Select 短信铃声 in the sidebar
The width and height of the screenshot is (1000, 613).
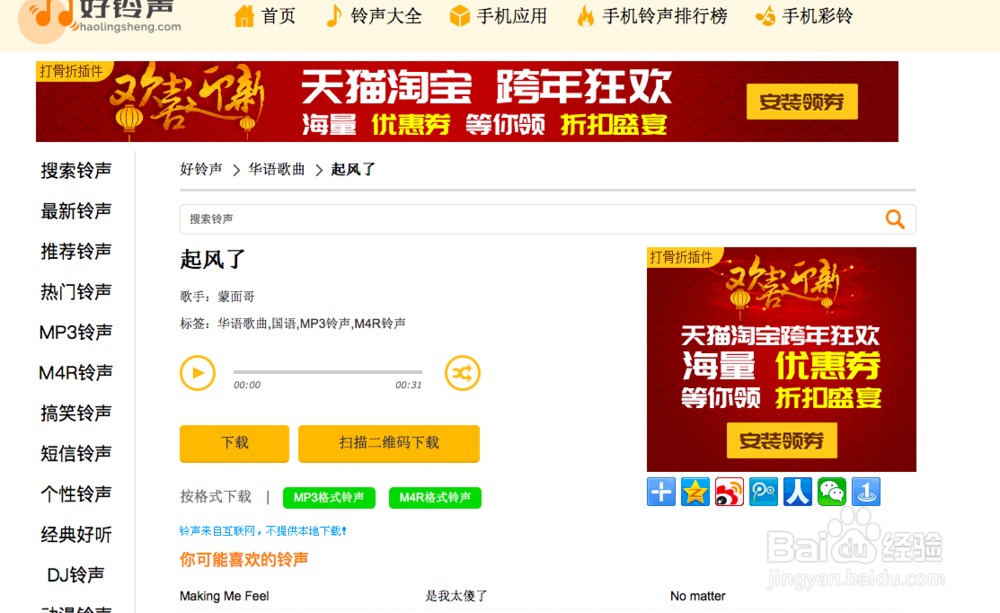coord(76,454)
